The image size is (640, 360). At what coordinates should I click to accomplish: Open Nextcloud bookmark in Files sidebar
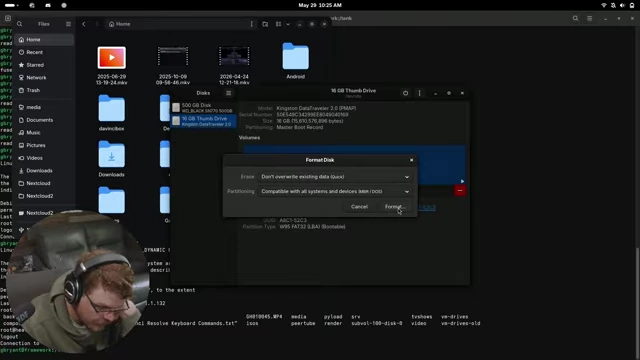[44, 183]
